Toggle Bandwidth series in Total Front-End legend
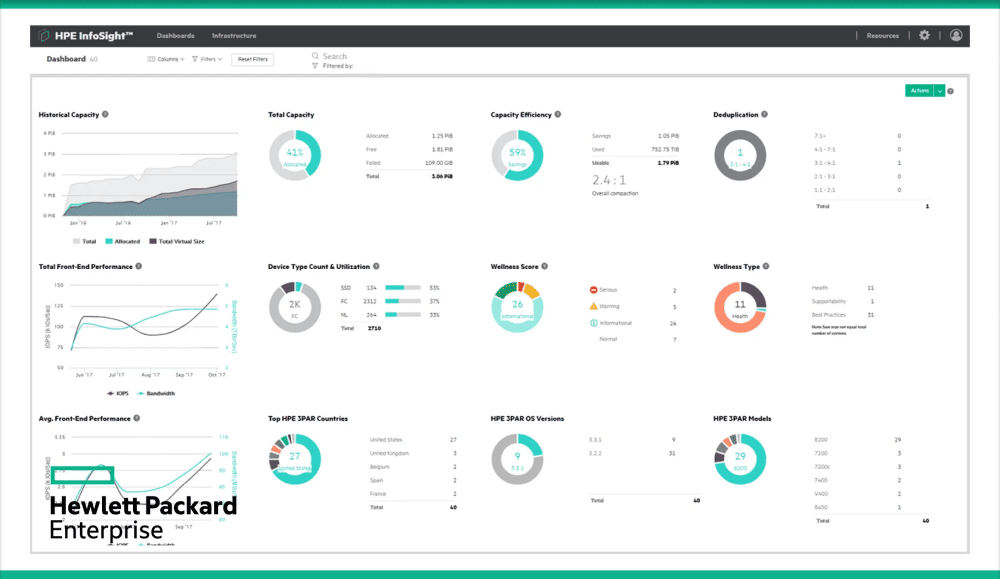 (x=156, y=393)
